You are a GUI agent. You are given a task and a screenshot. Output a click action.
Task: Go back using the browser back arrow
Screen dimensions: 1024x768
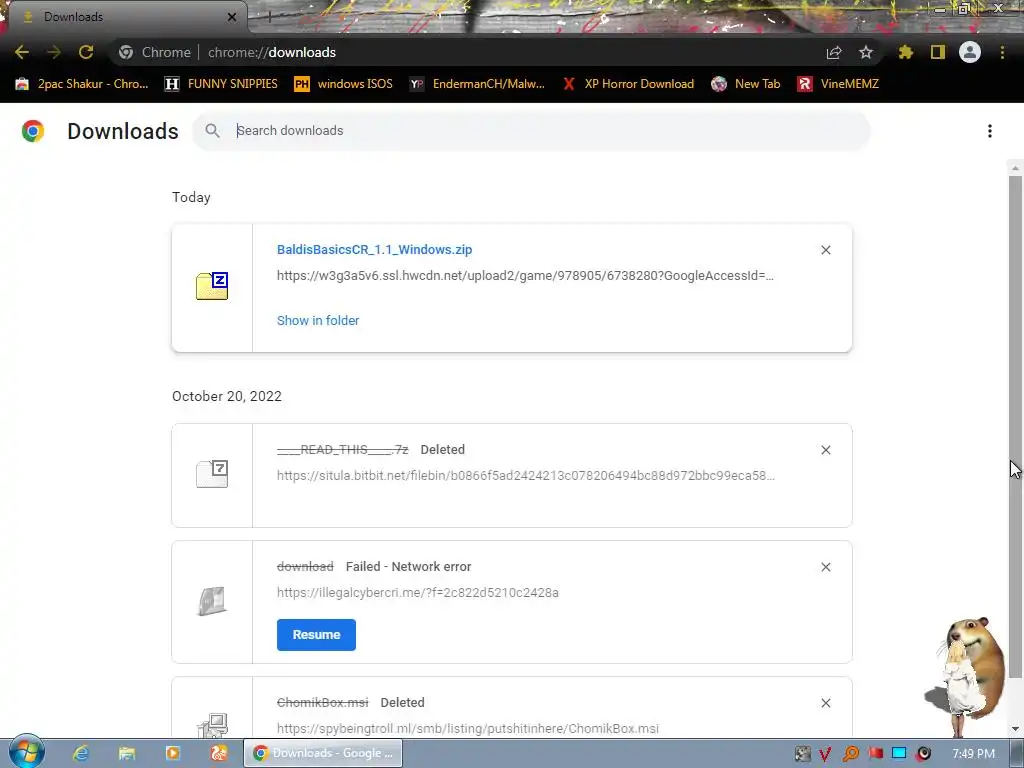click(x=22, y=52)
